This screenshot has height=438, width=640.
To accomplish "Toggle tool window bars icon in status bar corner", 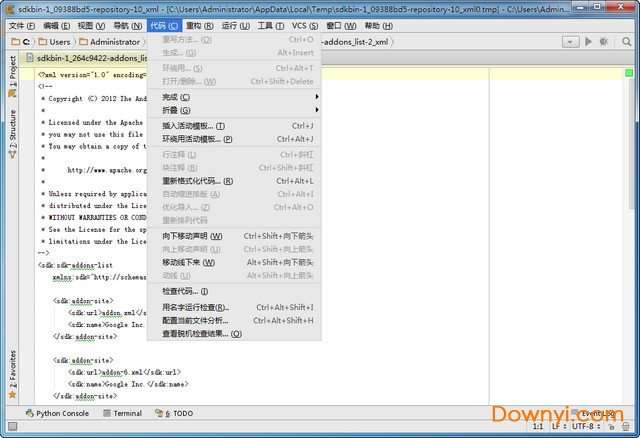I will [13, 427].
